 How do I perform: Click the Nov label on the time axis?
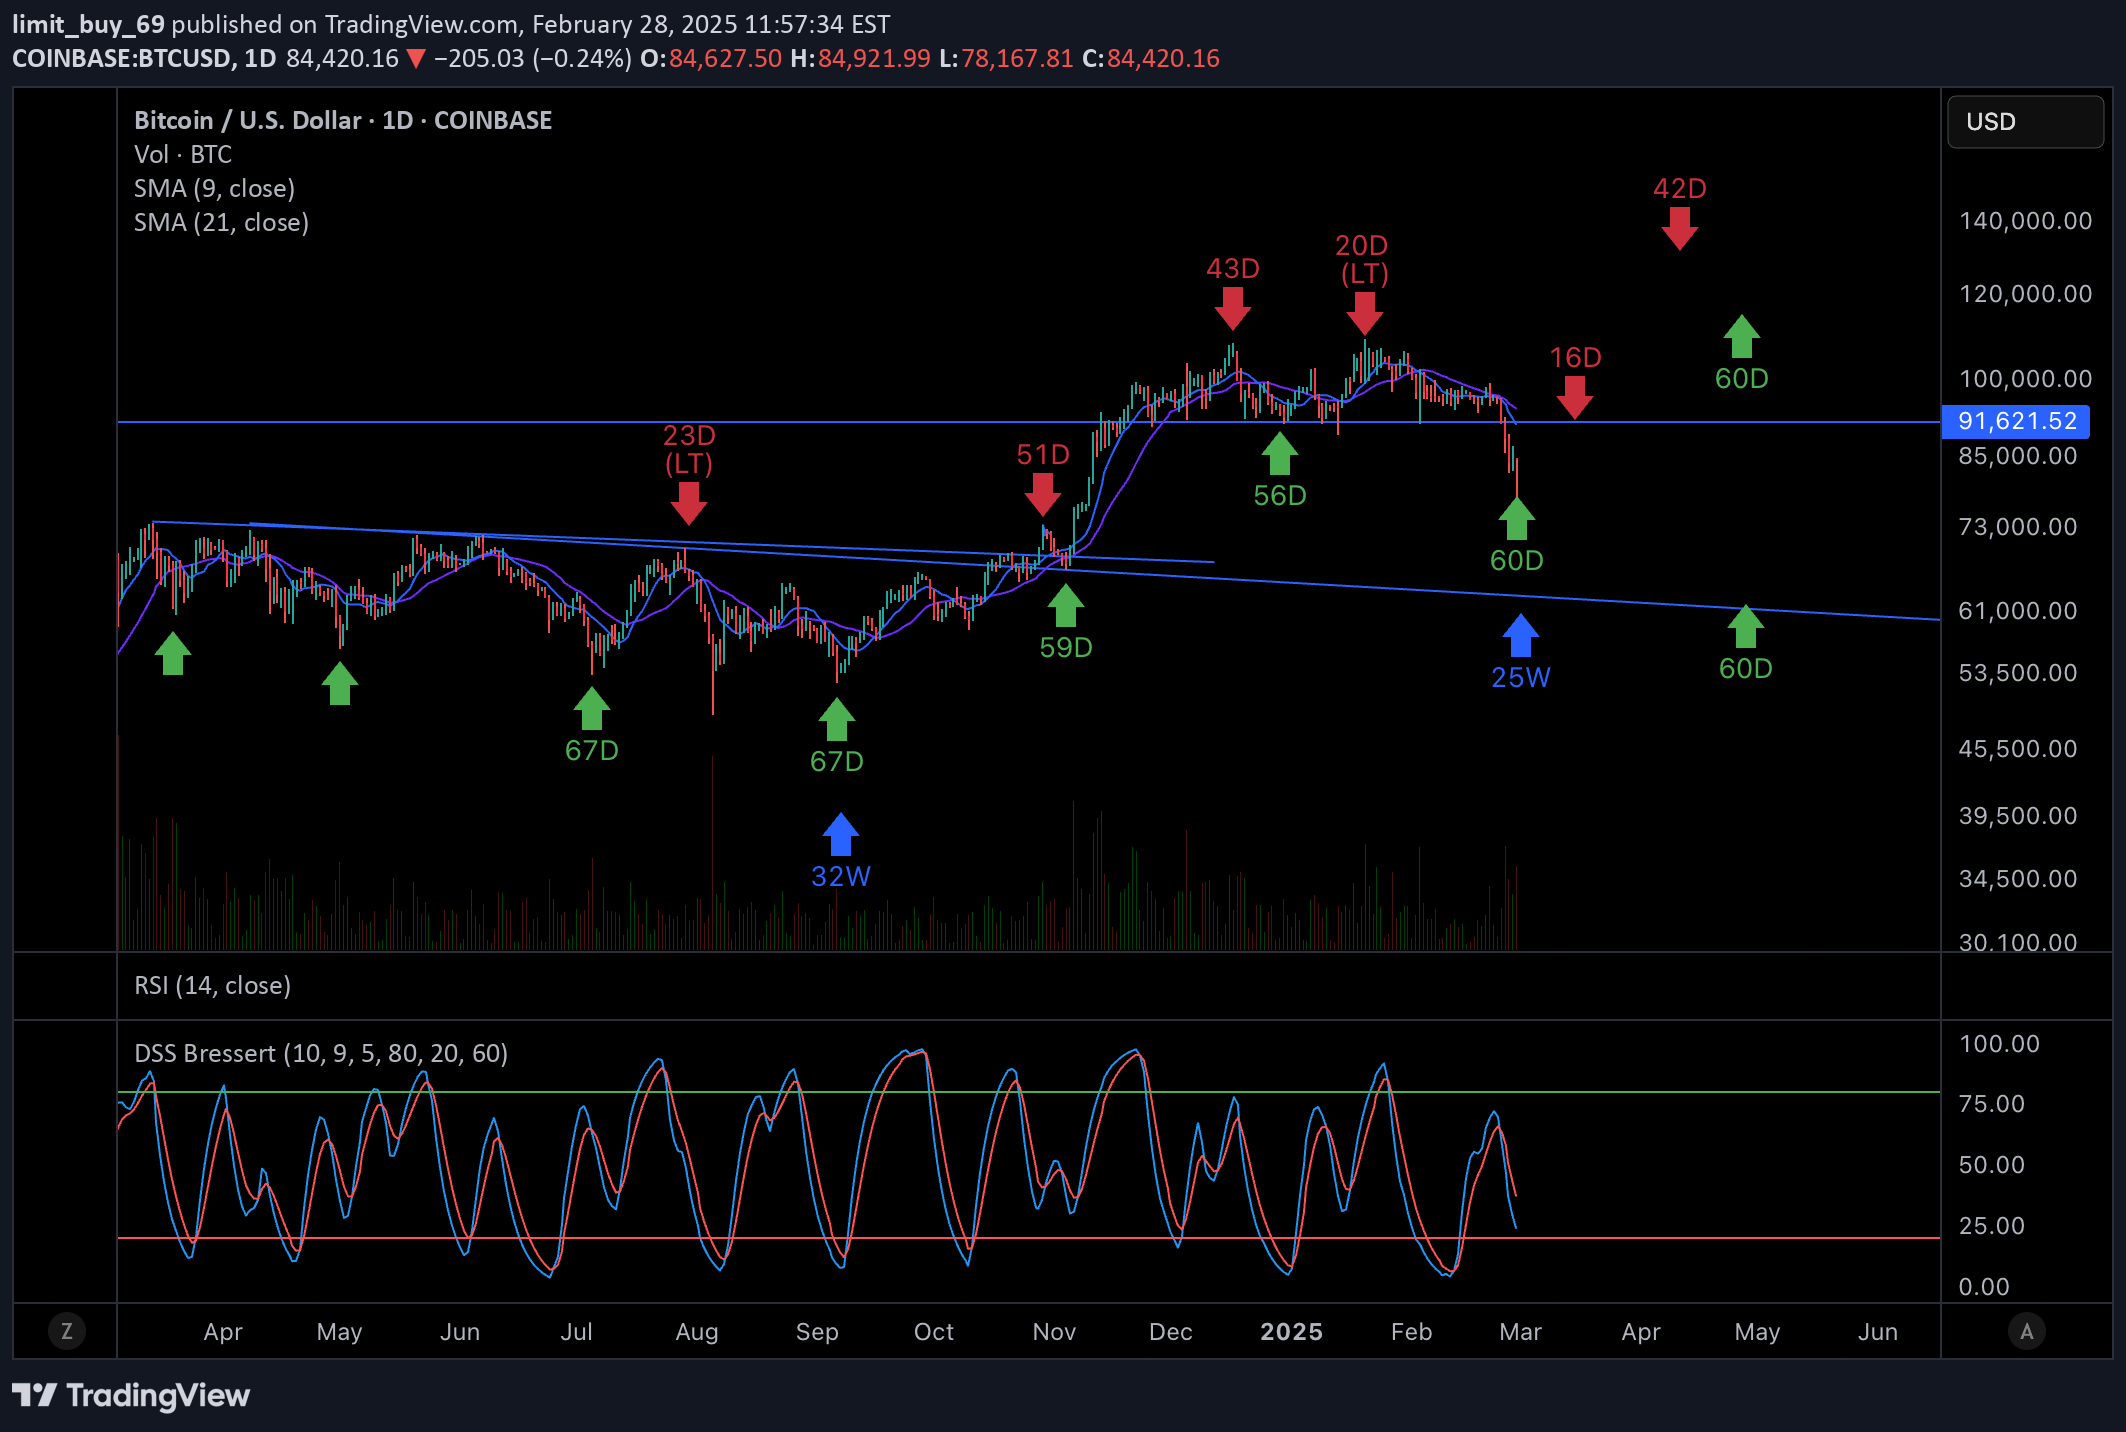1054,1331
